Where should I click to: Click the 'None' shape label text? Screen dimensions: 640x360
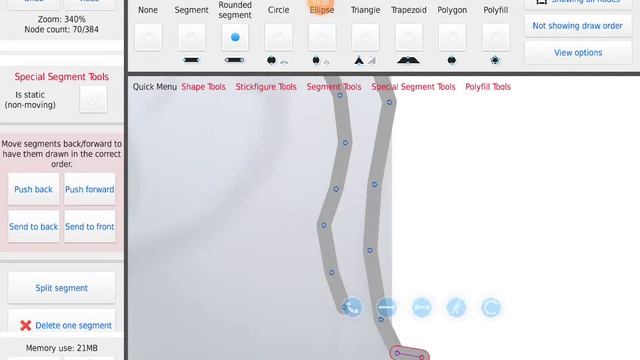[148, 10]
